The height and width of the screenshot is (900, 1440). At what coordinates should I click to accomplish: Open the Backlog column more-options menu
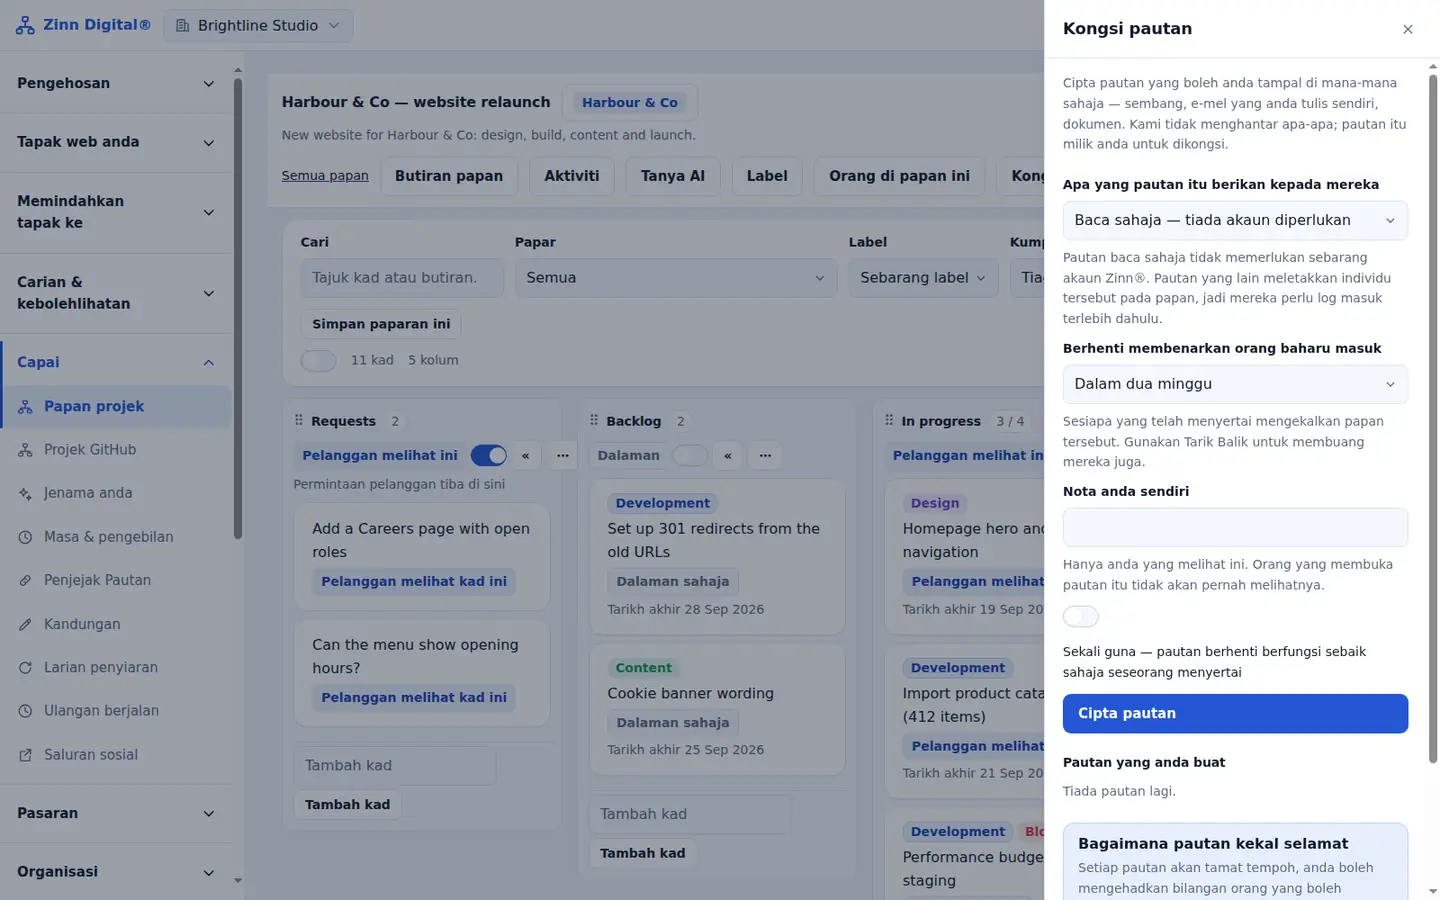click(765, 456)
